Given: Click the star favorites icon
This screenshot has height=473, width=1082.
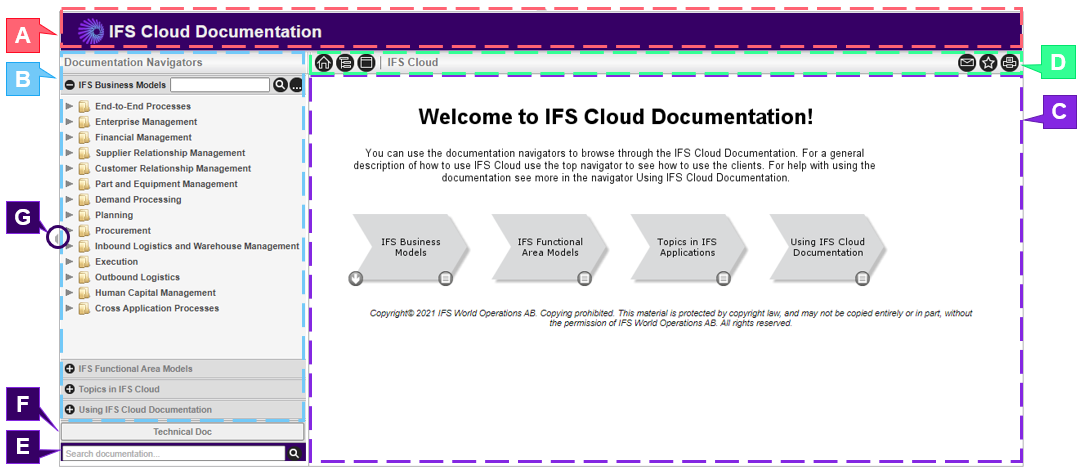Looking at the screenshot, I should click(988, 63).
